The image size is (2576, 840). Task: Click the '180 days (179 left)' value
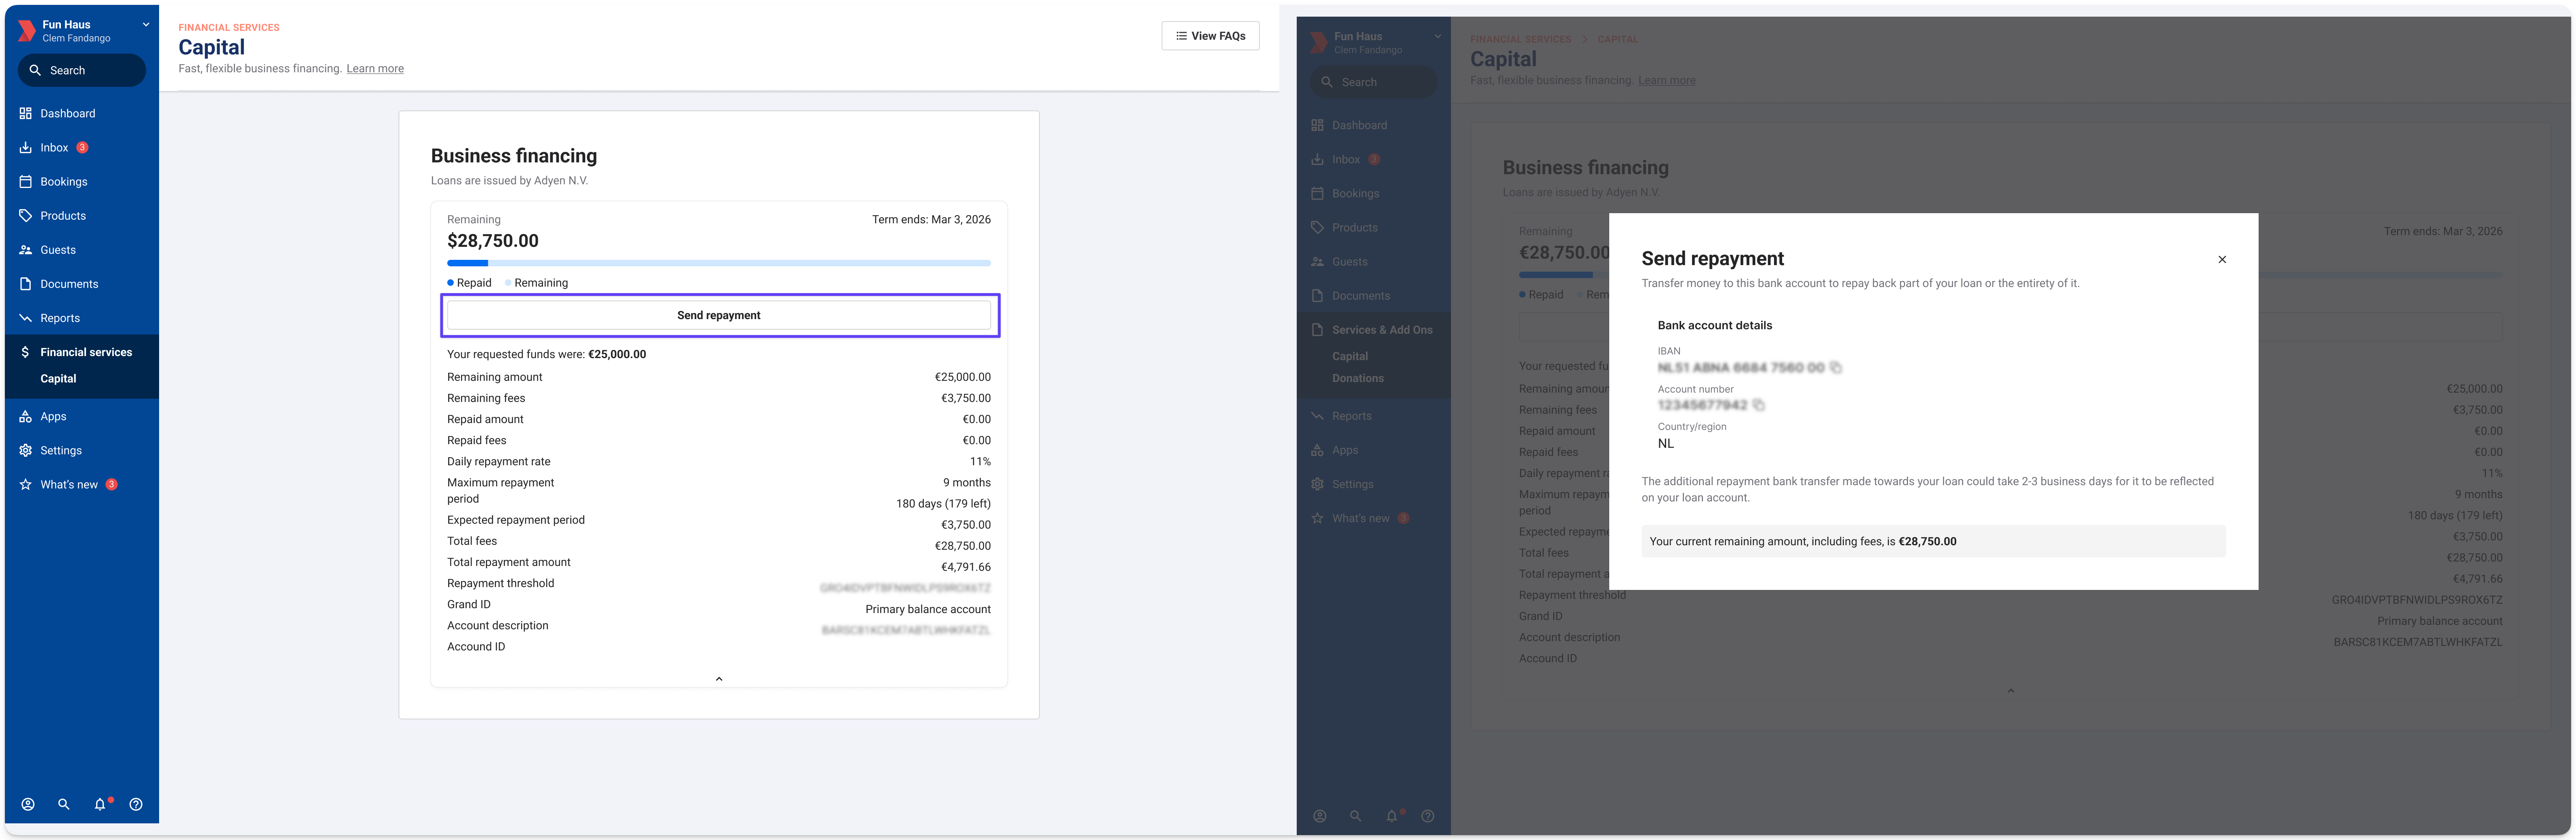point(943,504)
